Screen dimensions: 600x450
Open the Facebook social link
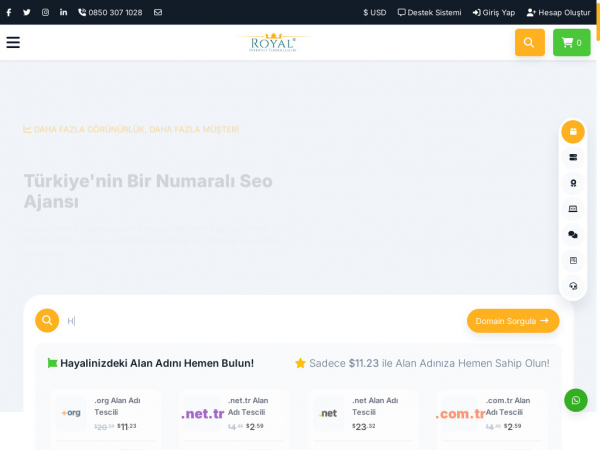coord(9,12)
